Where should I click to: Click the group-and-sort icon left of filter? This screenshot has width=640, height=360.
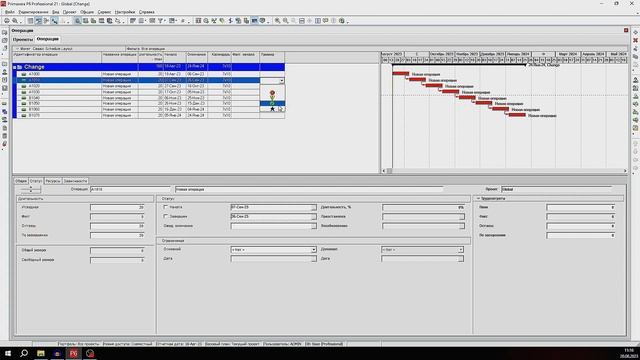(x=152, y=21)
